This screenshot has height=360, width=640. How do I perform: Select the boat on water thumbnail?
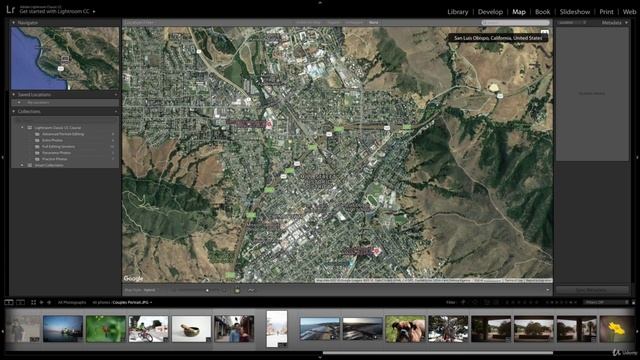(x=63, y=329)
